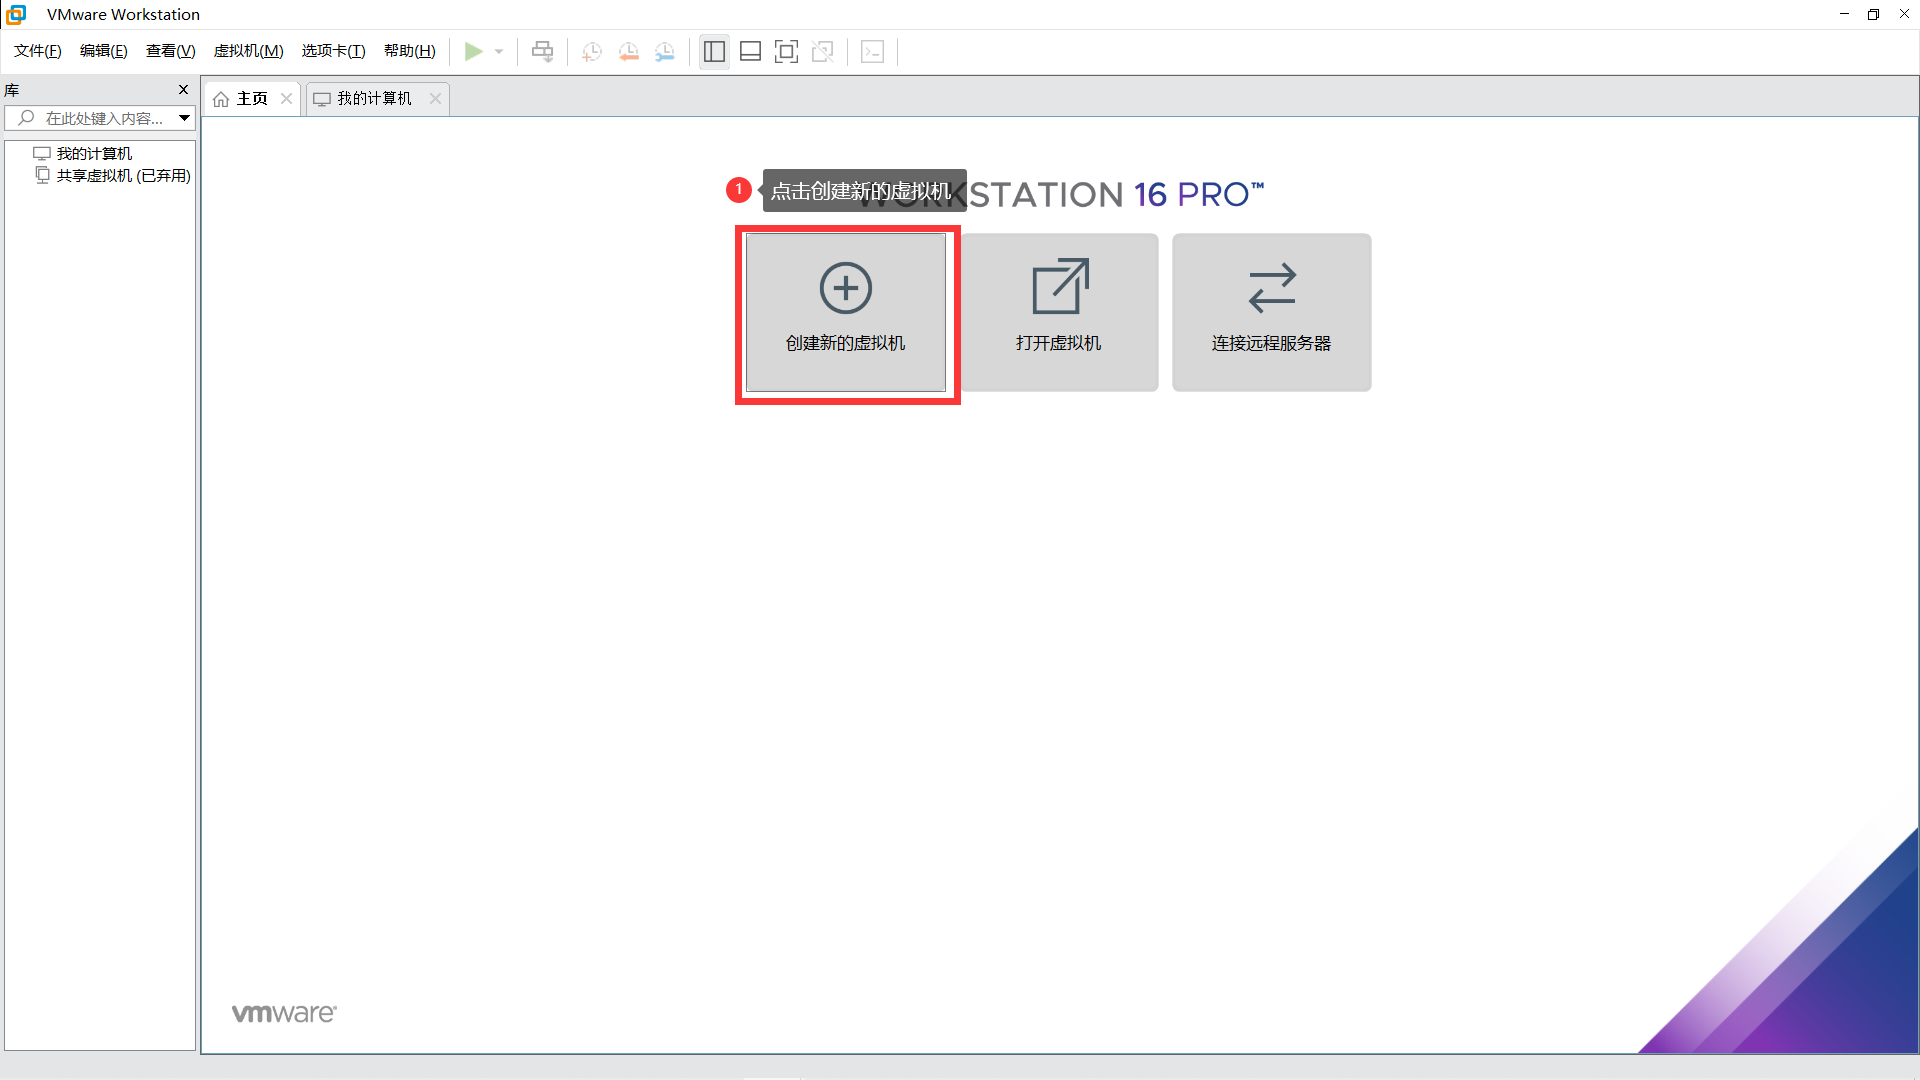
Task: Click the 连接远程服务器 tile
Action: [x=1271, y=312]
